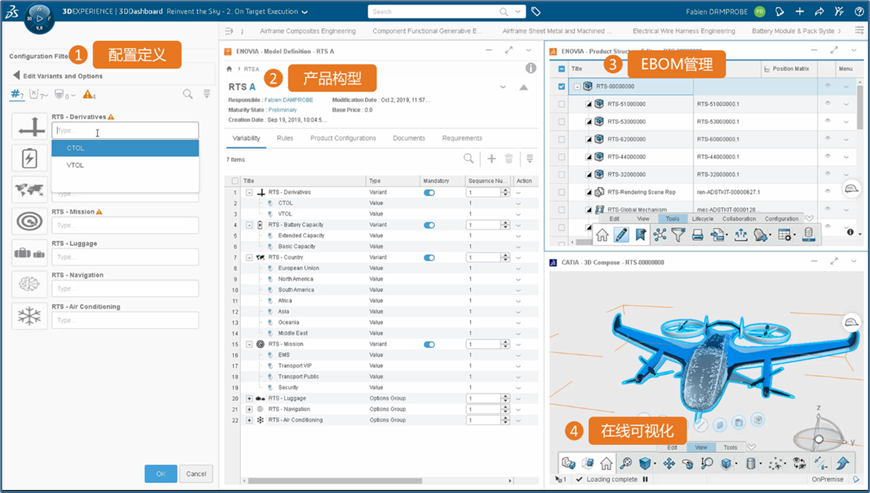Collapse the RTS - Country variant row
The image size is (870, 493).
249,257
